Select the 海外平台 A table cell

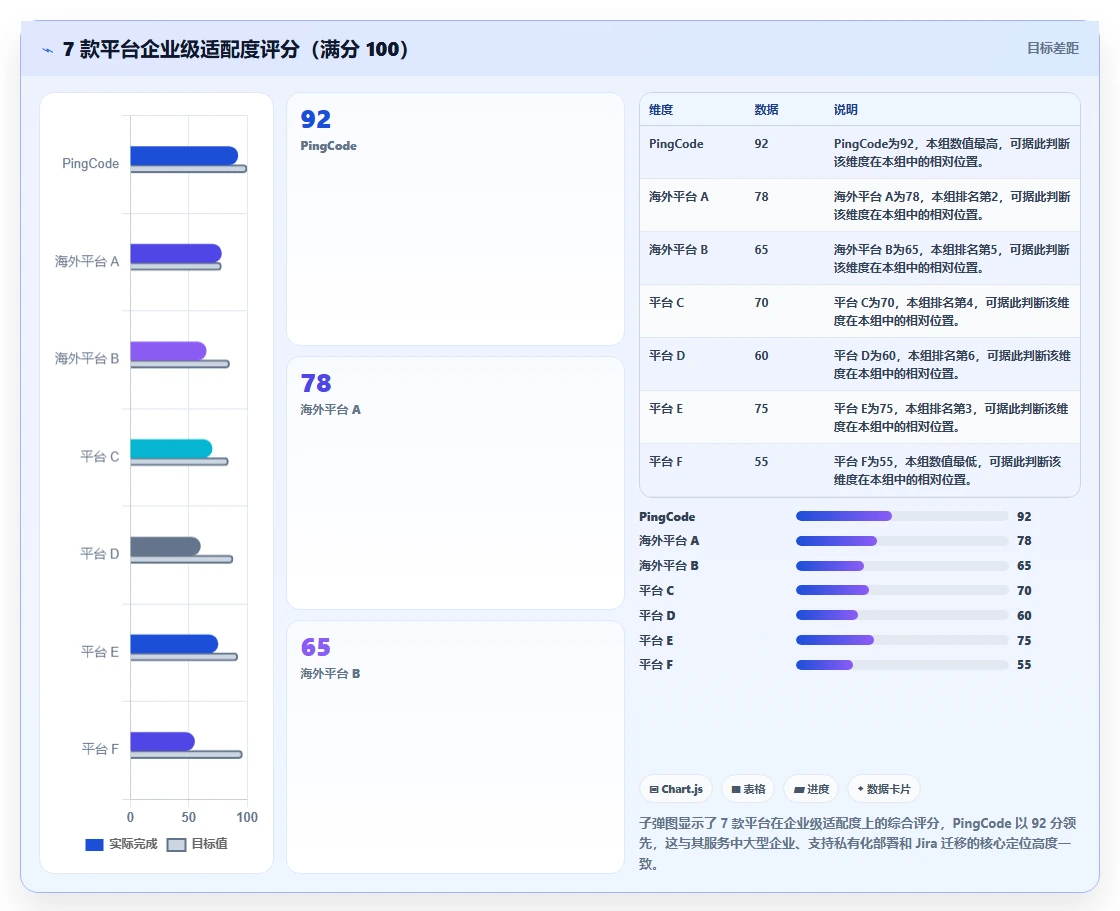coord(679,196)
